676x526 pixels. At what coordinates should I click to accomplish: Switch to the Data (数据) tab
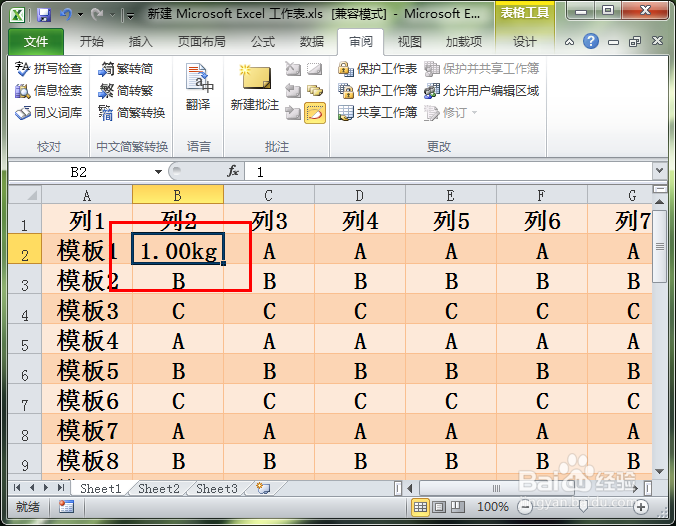(312, 42)
